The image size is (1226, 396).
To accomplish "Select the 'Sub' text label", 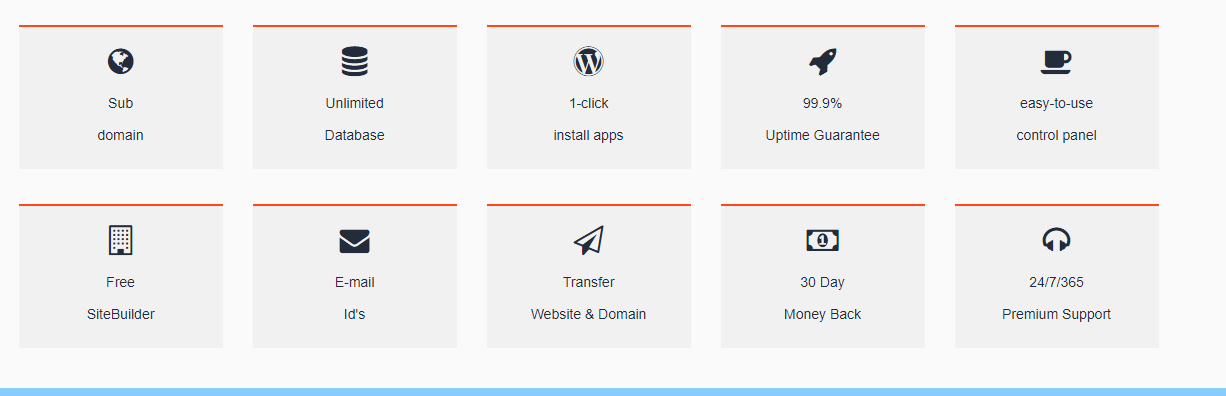I will pos(121,103).
